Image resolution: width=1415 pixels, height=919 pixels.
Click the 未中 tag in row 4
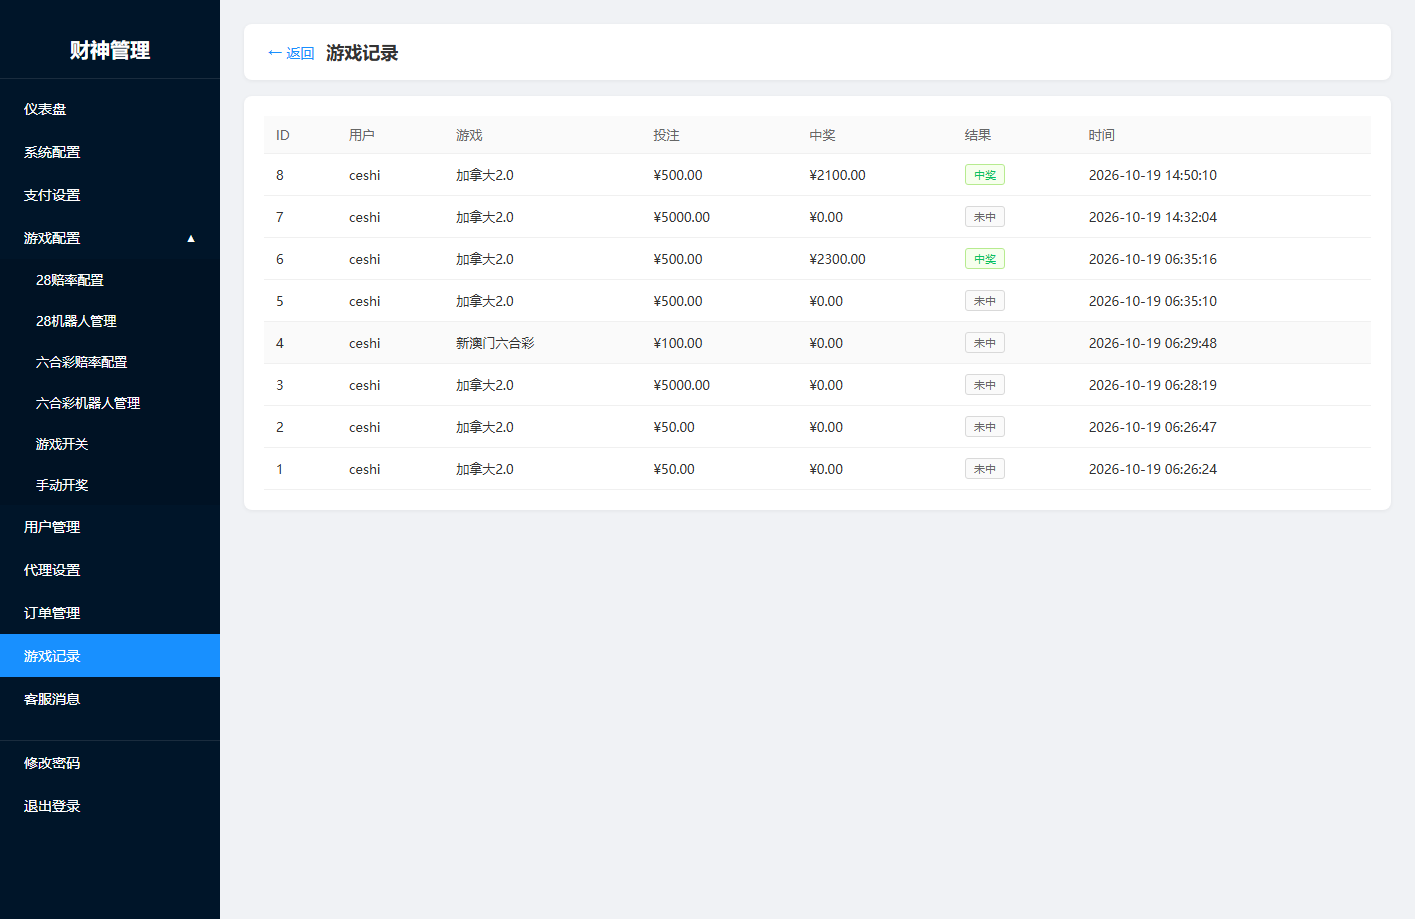985,343
